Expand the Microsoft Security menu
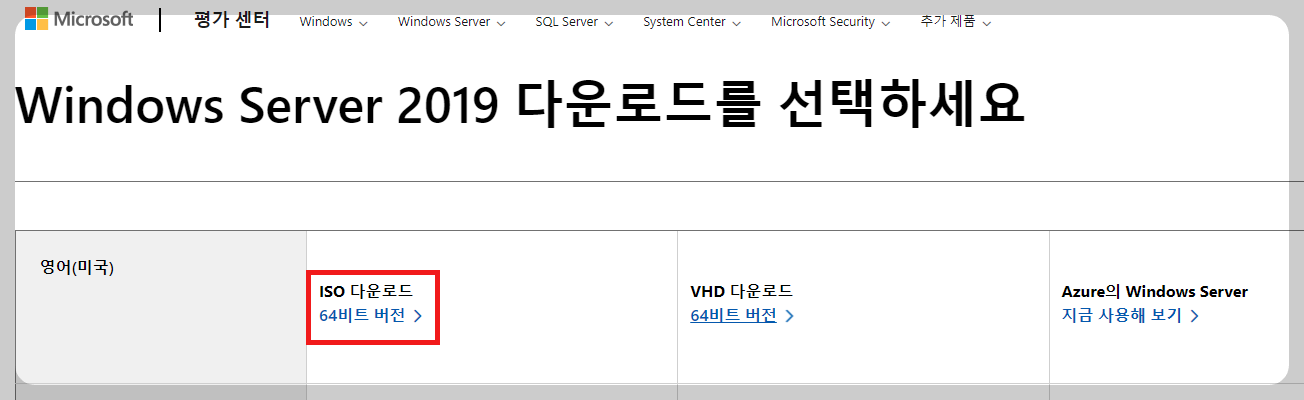Screen dimensions: 1304x400 (x=830, y=22)
